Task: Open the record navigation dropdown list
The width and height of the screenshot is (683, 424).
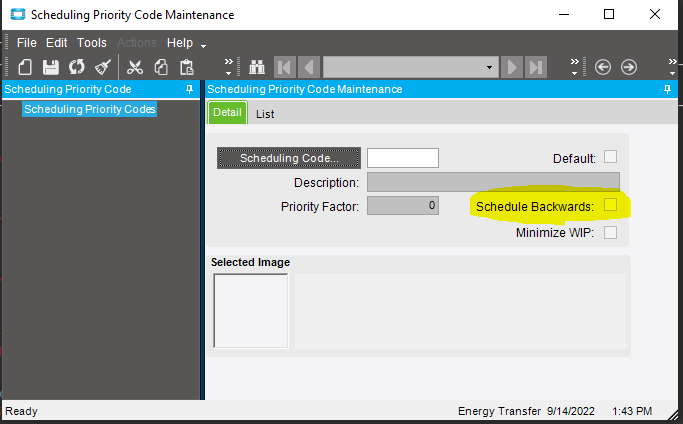Action: point(489,67)
